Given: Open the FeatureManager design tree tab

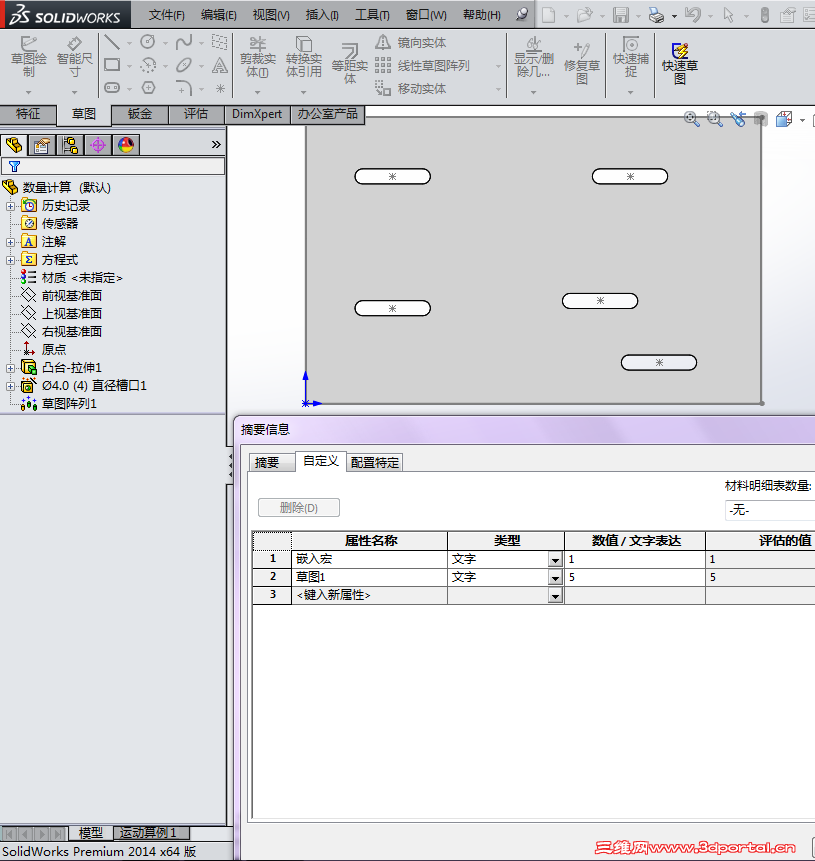Looking at the screenshot, I should point(14,145).
